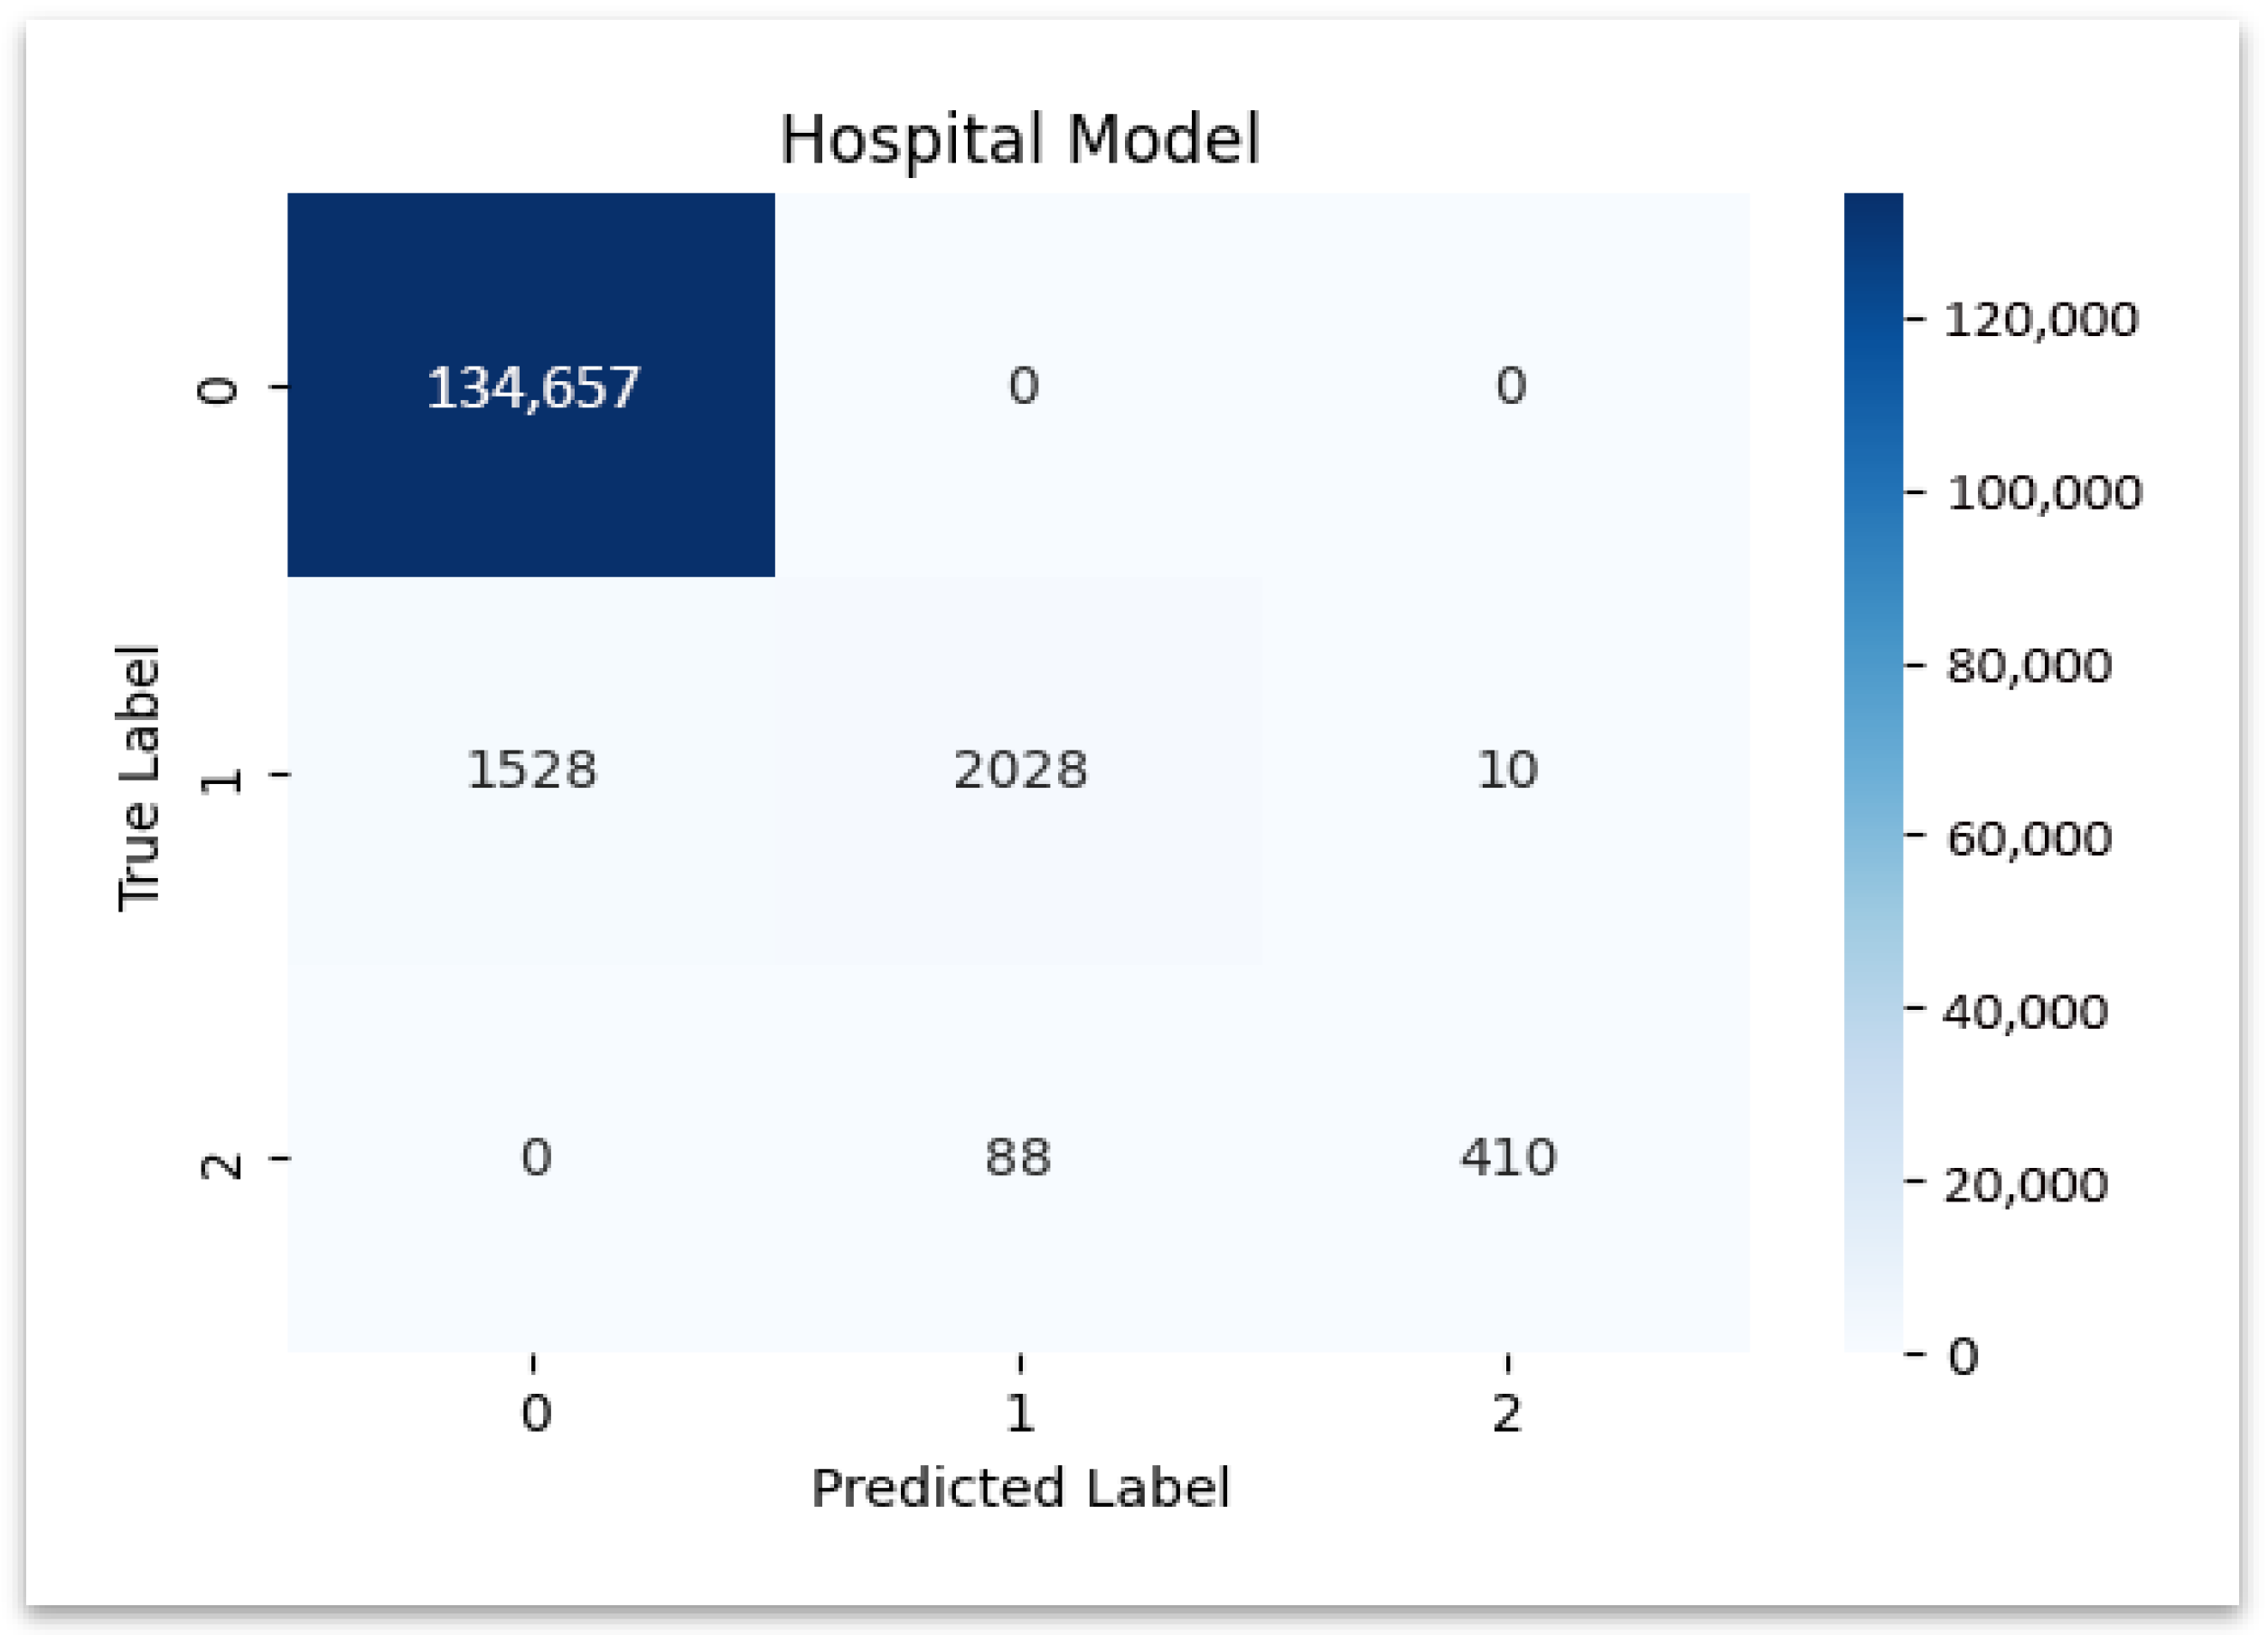Click the matrix cell with value 1528
The image size is (2268, 1635).
click(x=531, y=769)
